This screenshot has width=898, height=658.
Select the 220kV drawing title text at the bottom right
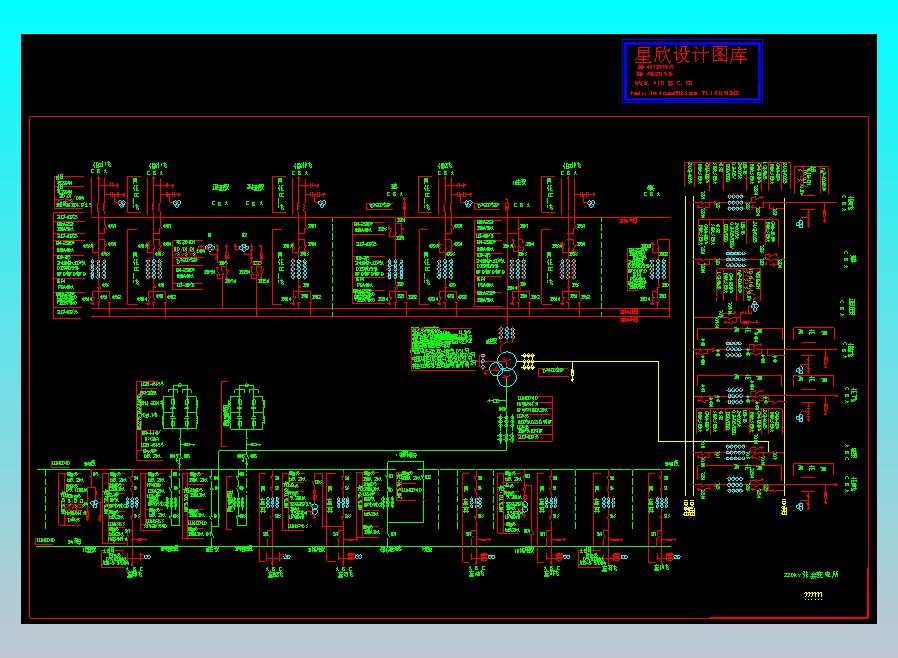click(x=811, y=574)
